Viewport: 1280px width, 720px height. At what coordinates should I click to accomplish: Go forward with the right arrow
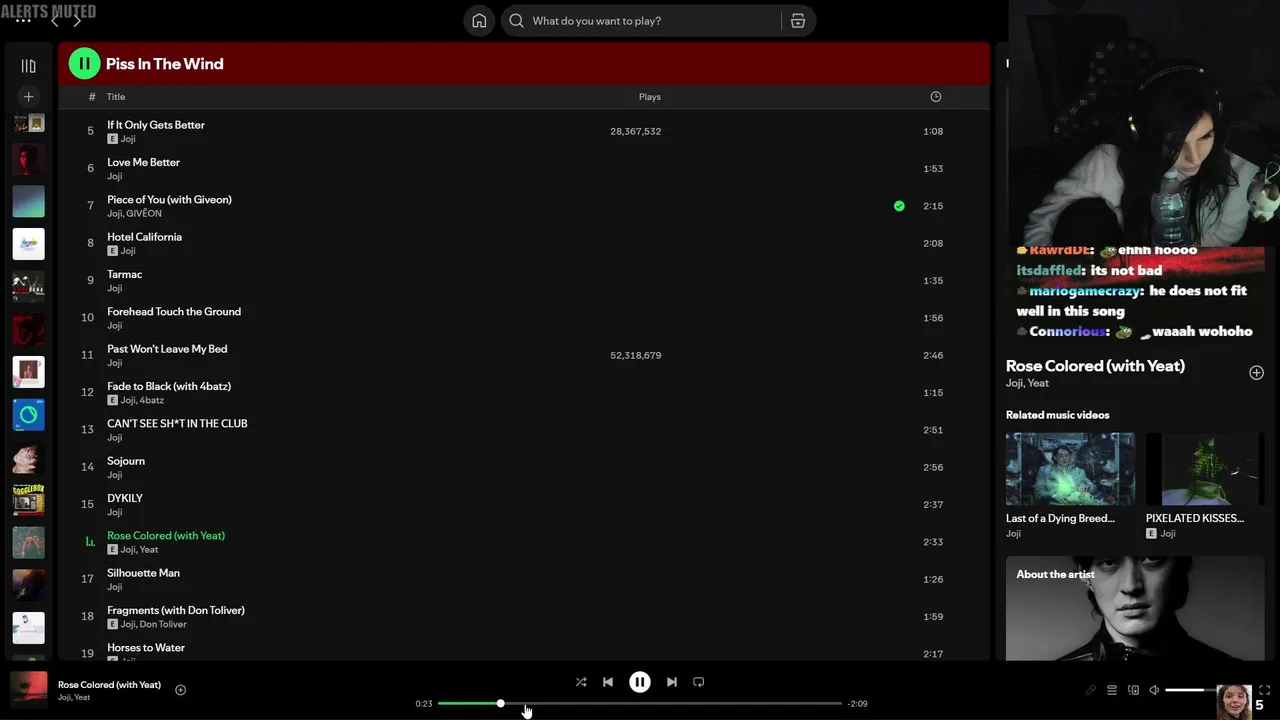click(x=77, y=21)
